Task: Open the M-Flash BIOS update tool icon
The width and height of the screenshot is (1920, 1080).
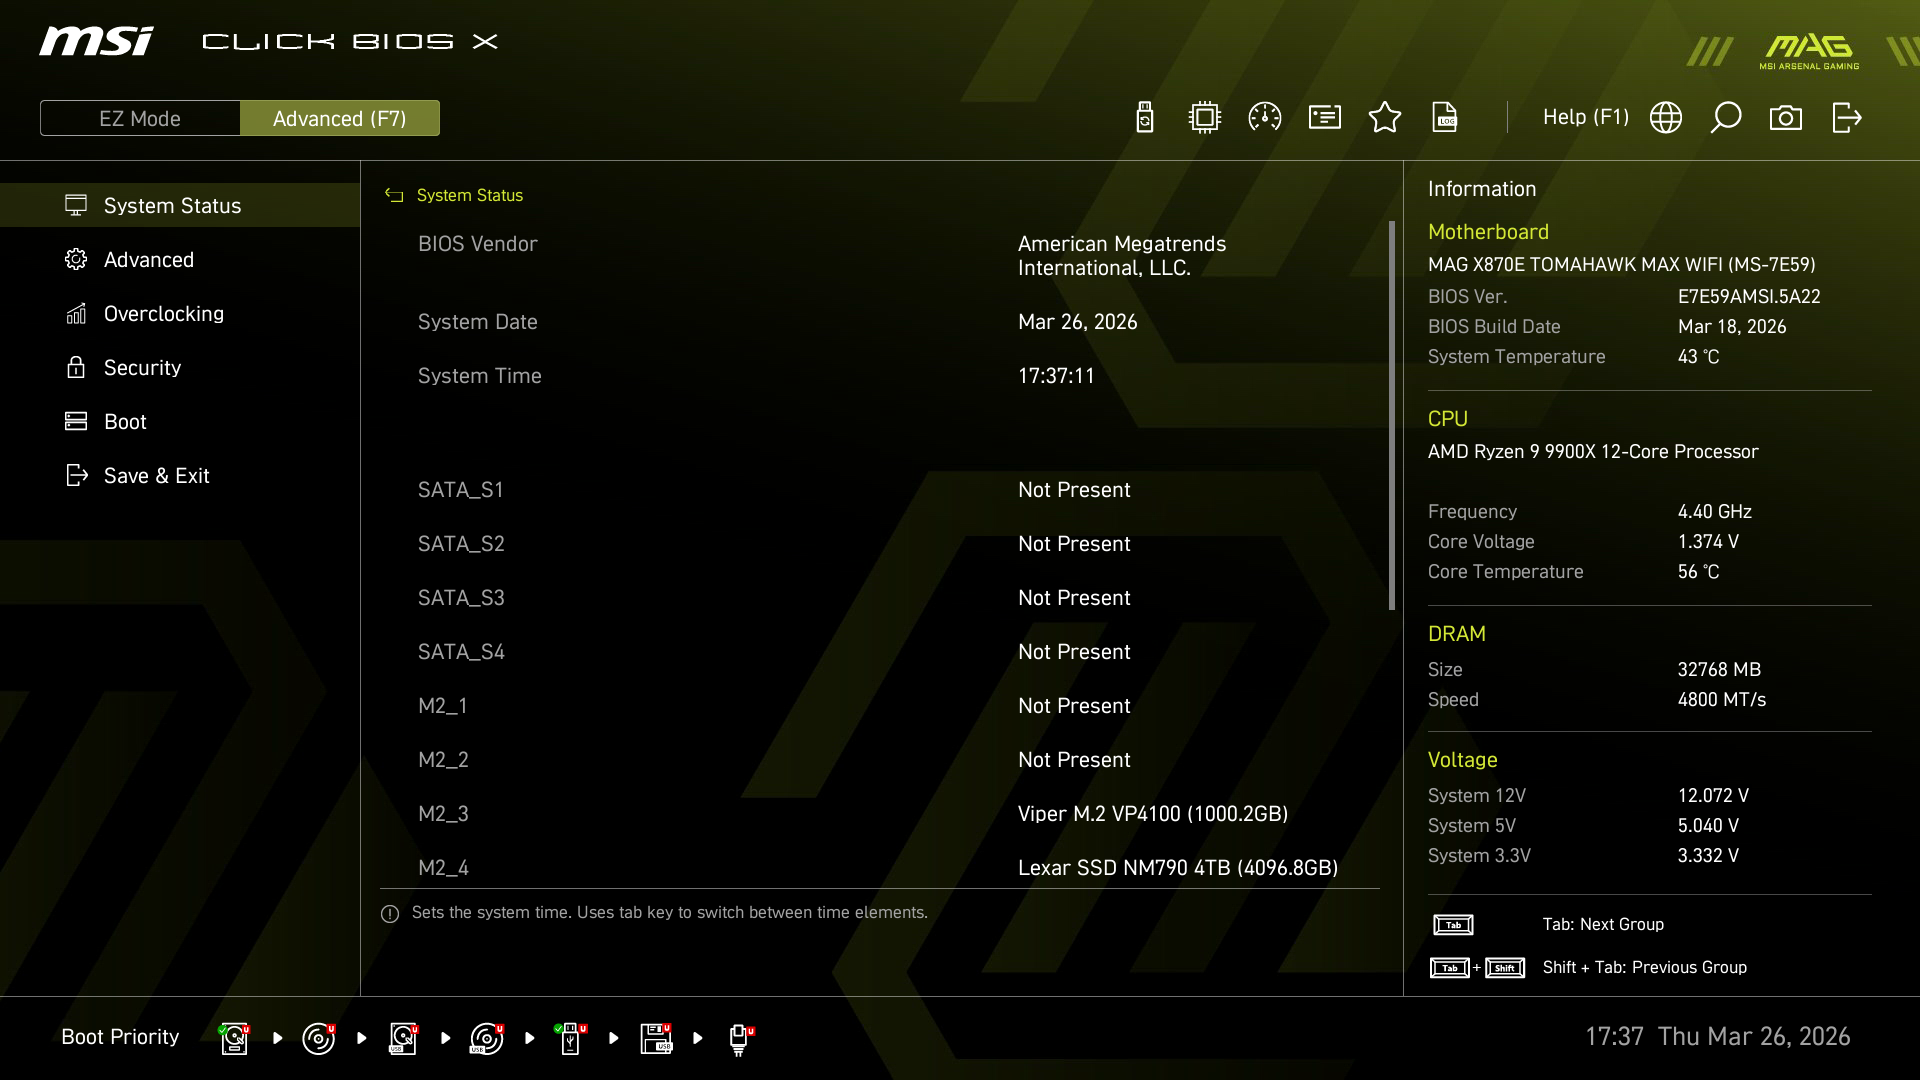Action: [x=1145, y=117]
